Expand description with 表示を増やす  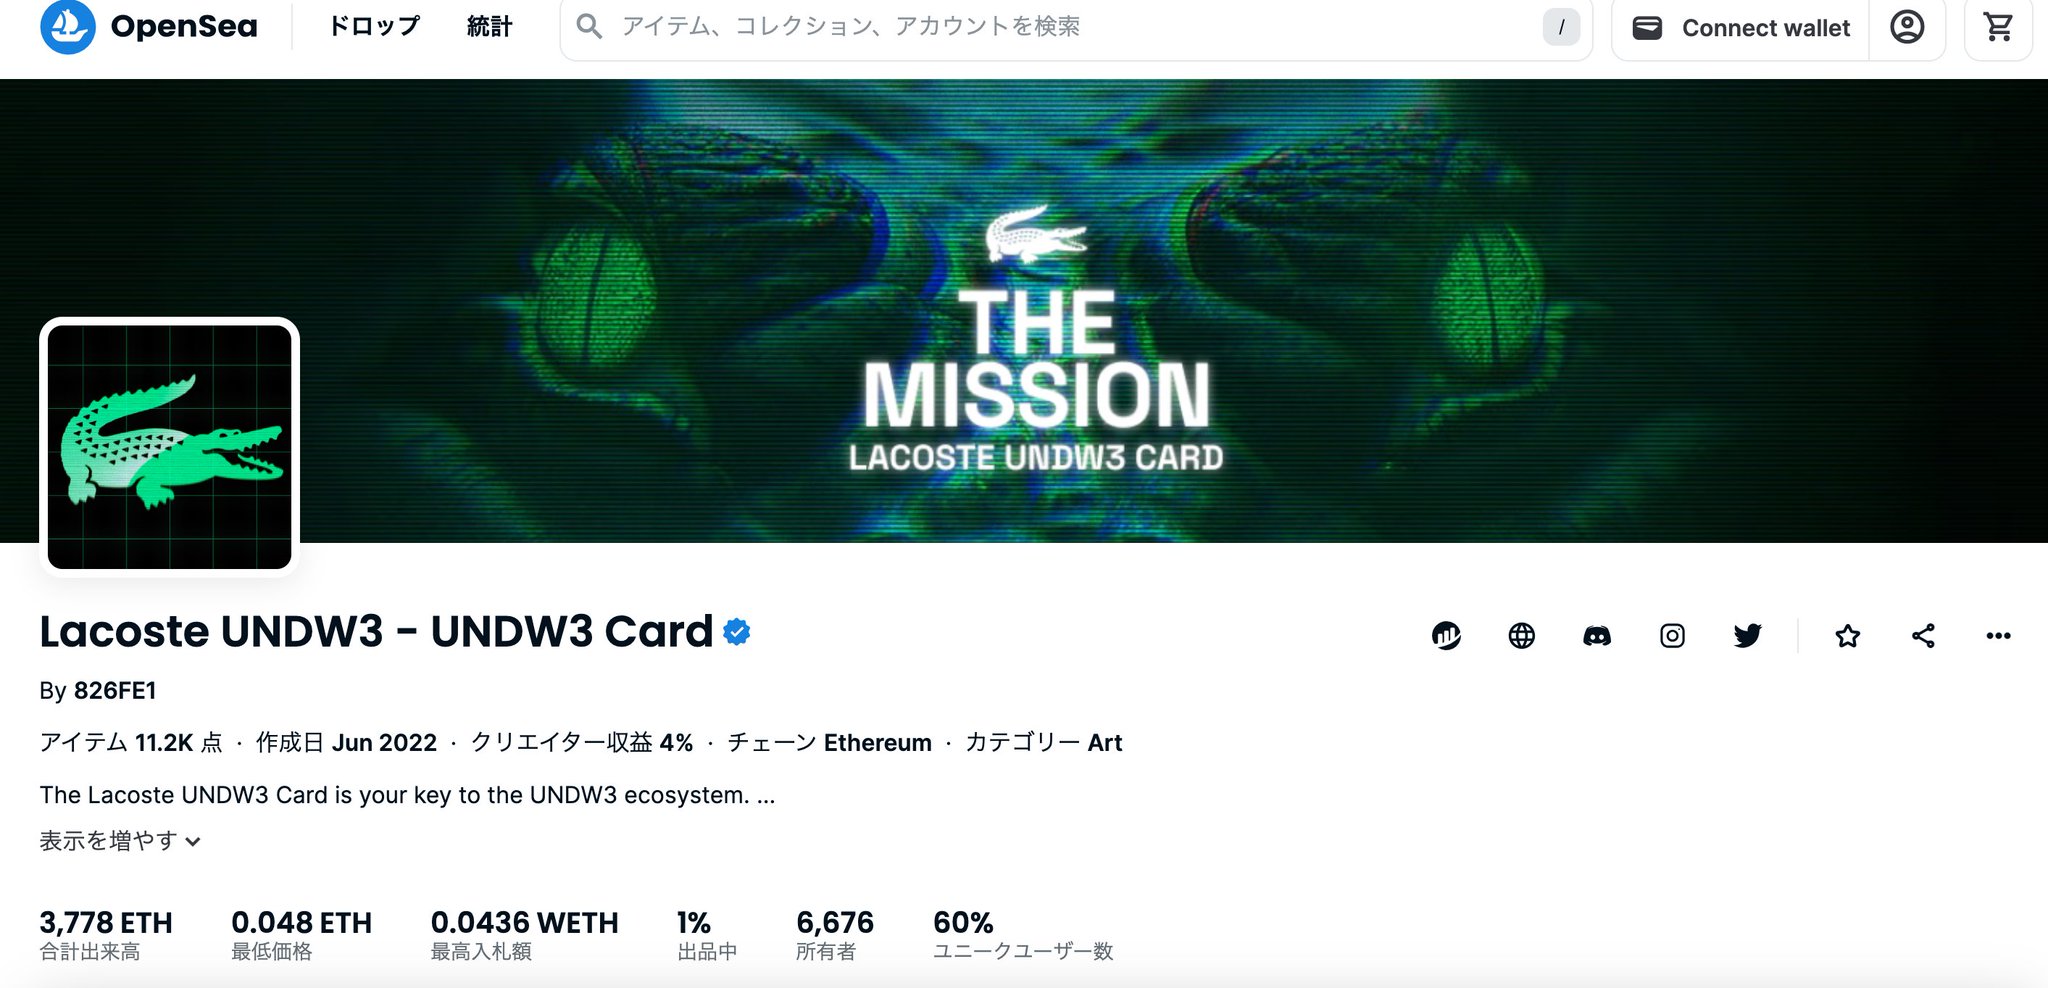point(120,841)
